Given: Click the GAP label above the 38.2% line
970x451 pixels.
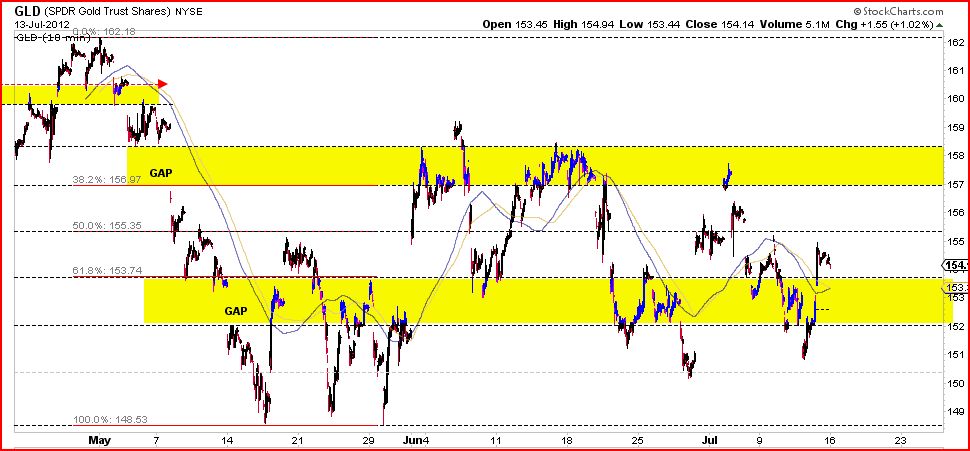Looking at the screenshot, I should 160,174.
